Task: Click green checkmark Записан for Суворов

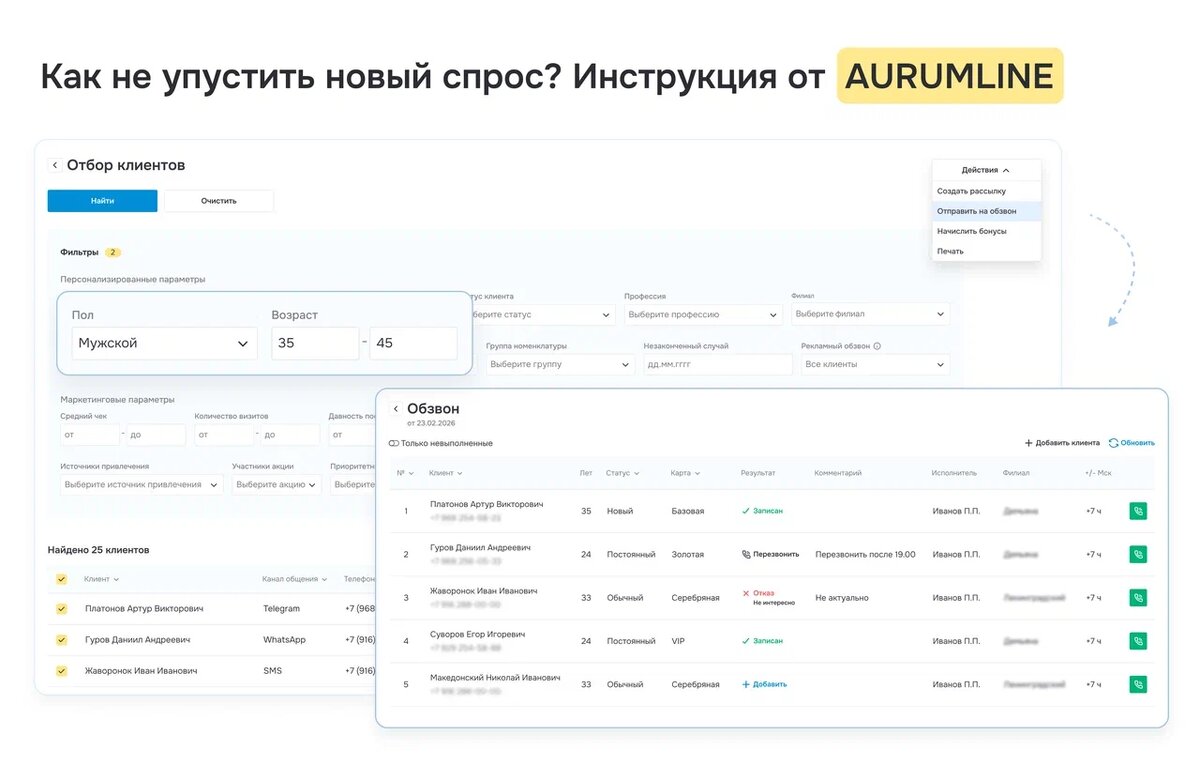Action: (x=746, y=641)
